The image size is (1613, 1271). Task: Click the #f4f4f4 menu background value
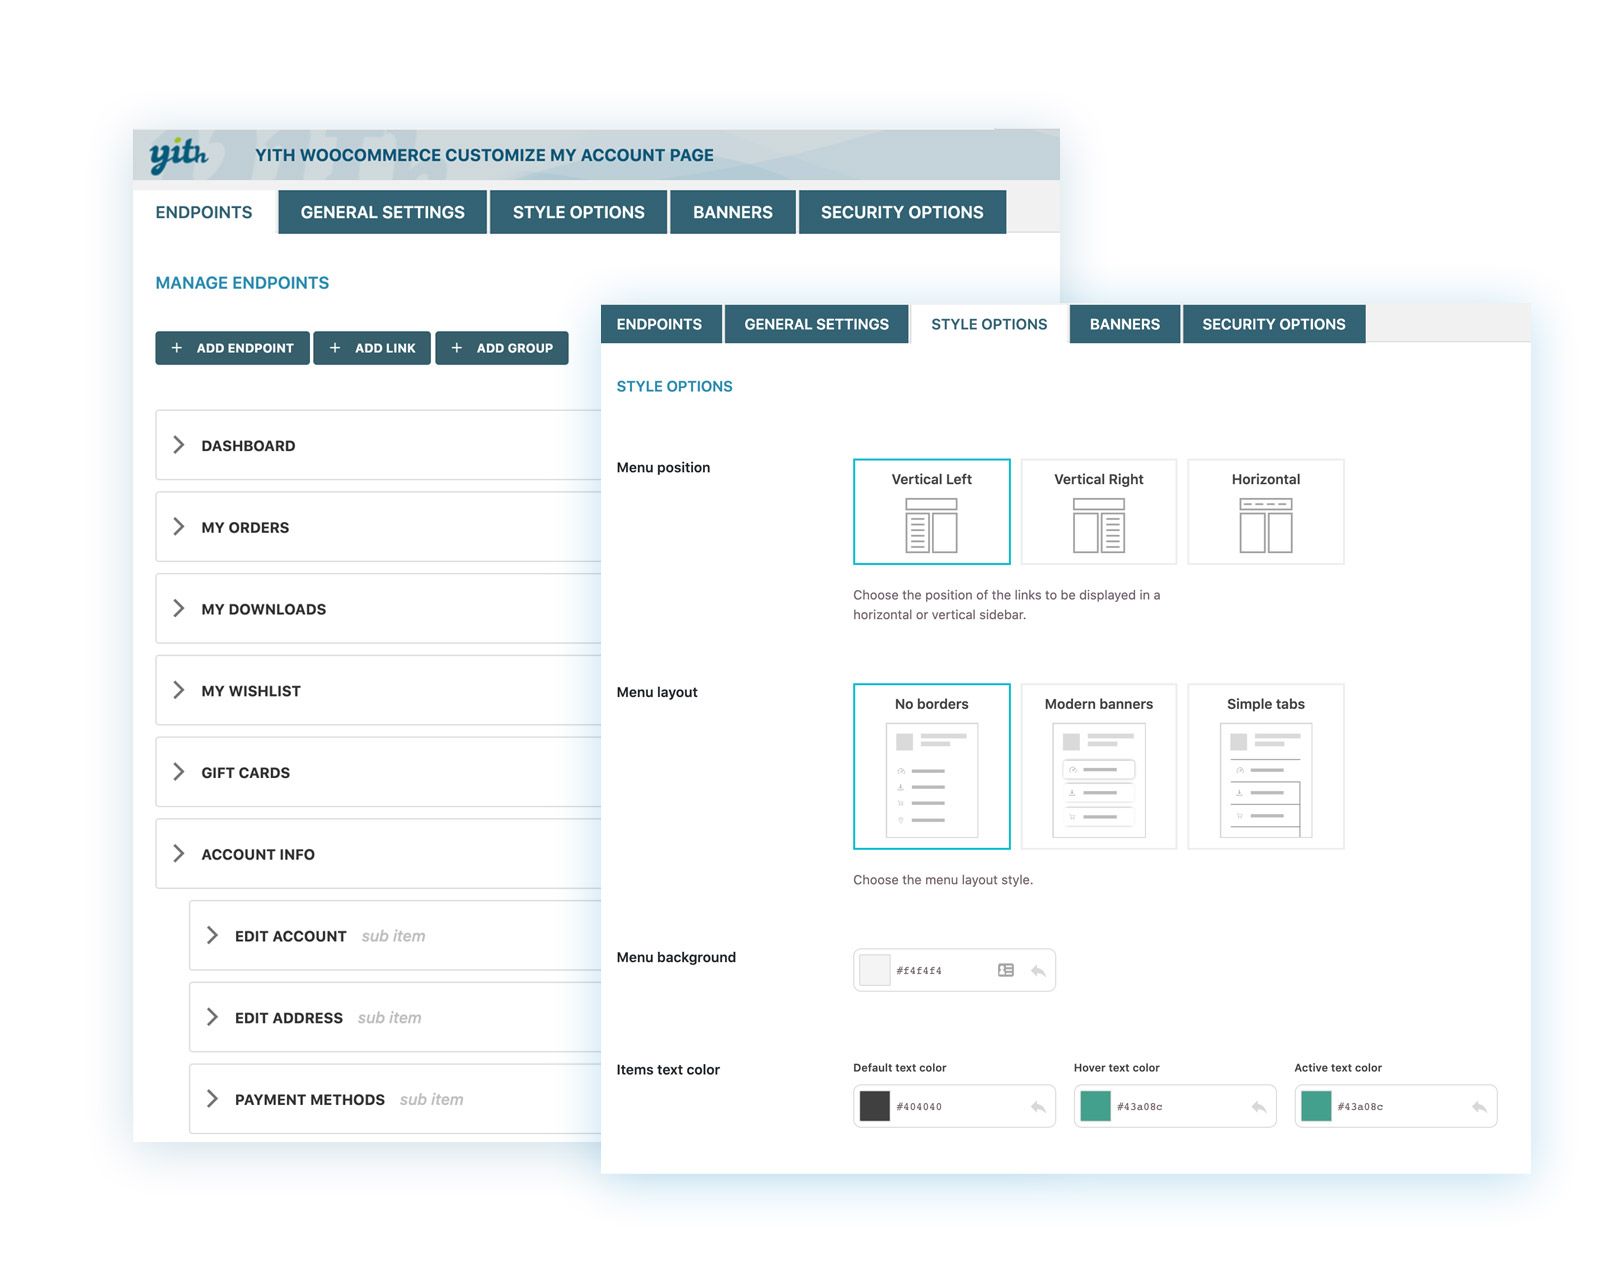click(919, 971)
